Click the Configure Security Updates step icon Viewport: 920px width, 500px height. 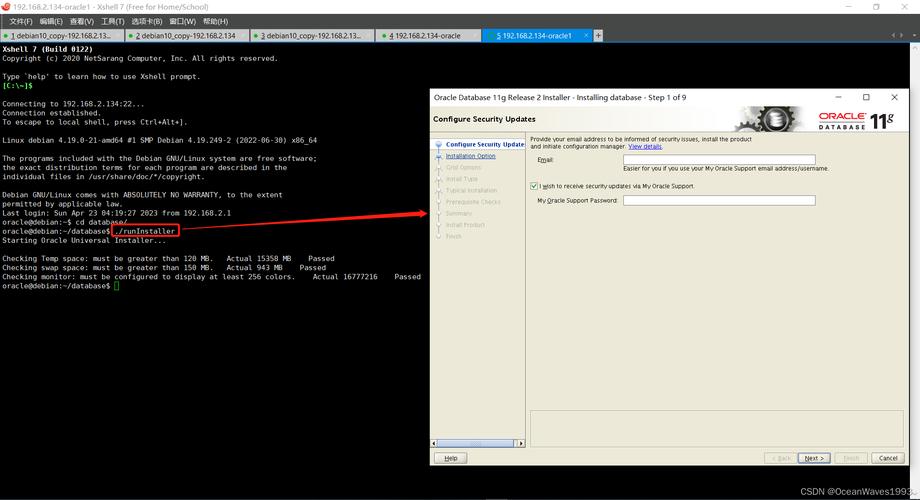coord(437,145)
